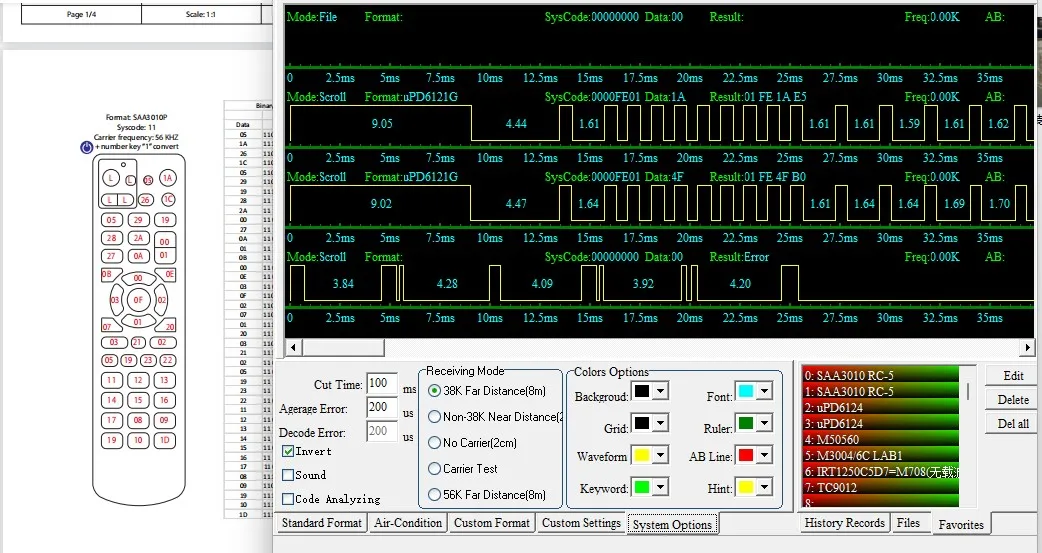Click the blue power icon above the remote
1042x553 pixels.
coord(88,147)
